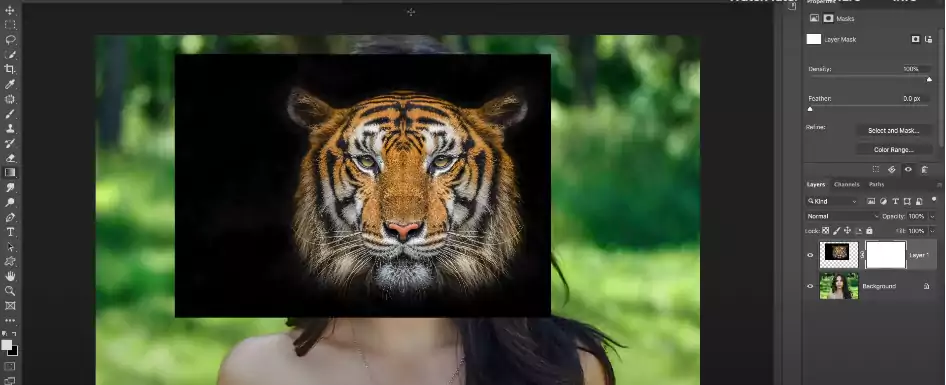Filter layers by smart objects icon
The height and width of the screenshot is (385, 946).
tap(919, 202)
